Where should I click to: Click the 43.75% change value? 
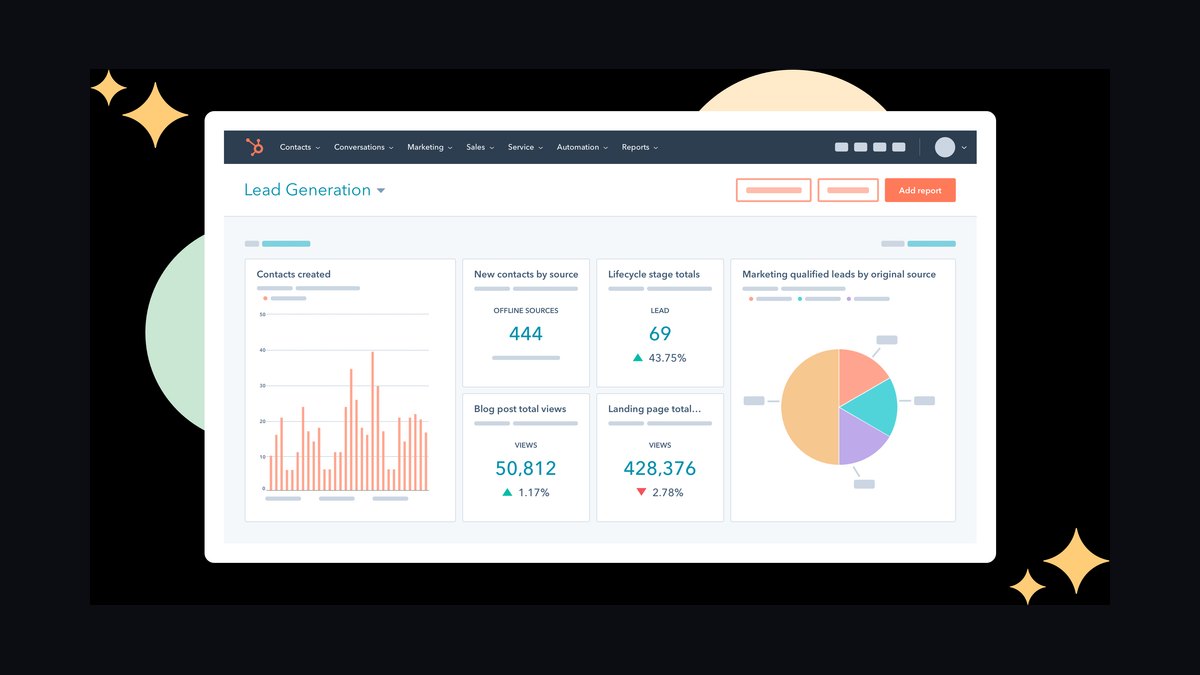point(668,358)
